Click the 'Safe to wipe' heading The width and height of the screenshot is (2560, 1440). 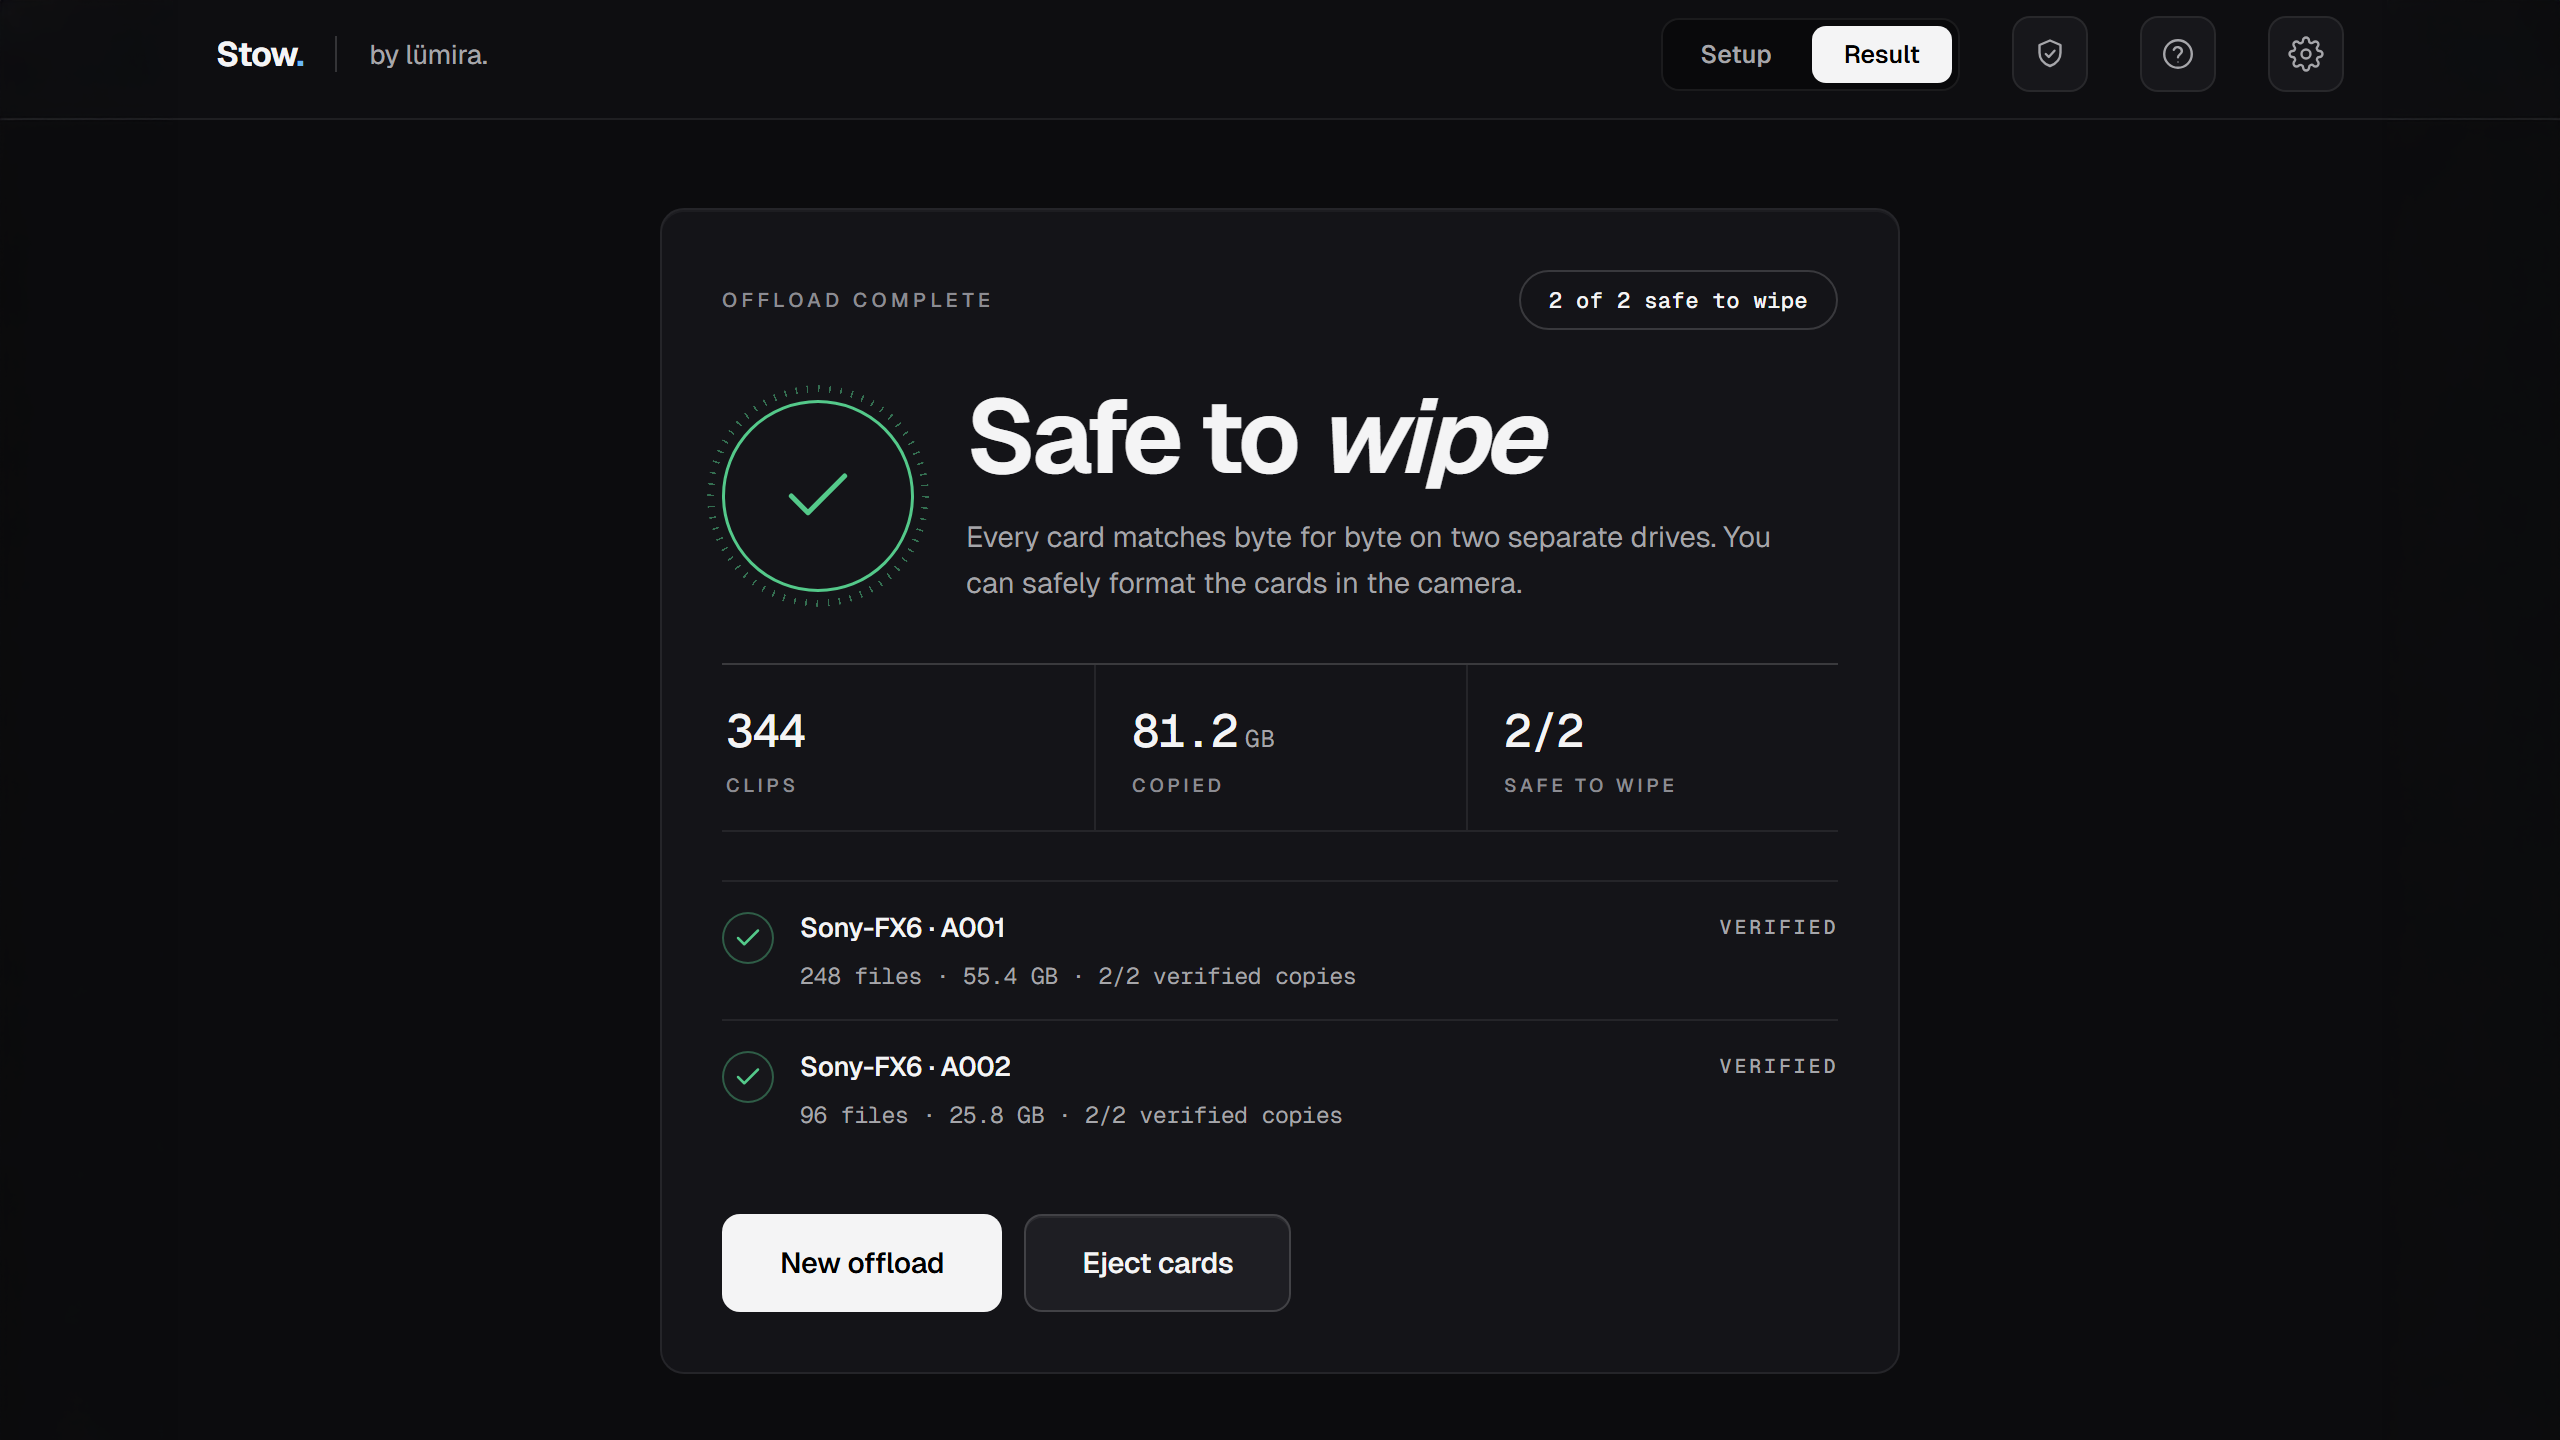(1258, 438)
